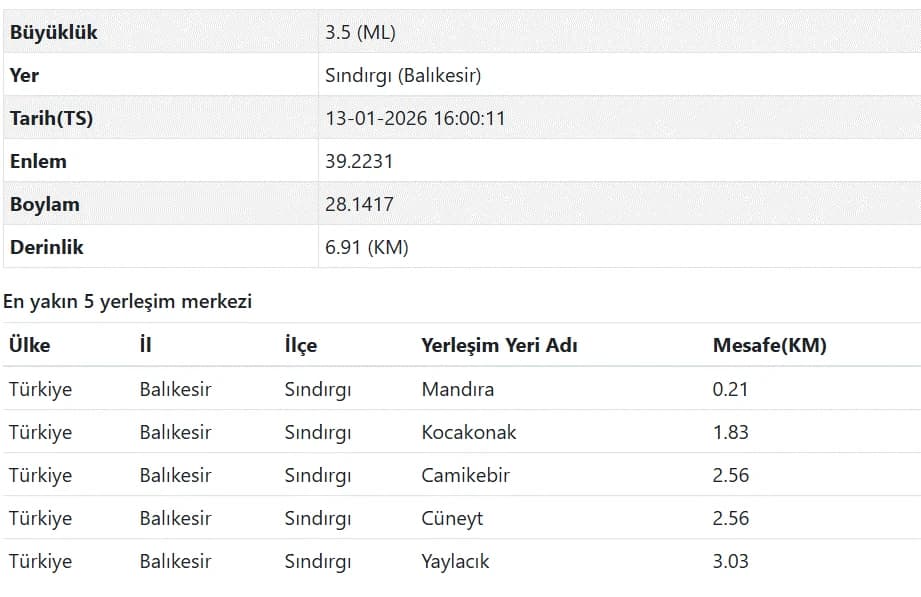The width and height of the screenshot is (921, 597).
Task: Click the 0.21 distance value
Action: 730,389
